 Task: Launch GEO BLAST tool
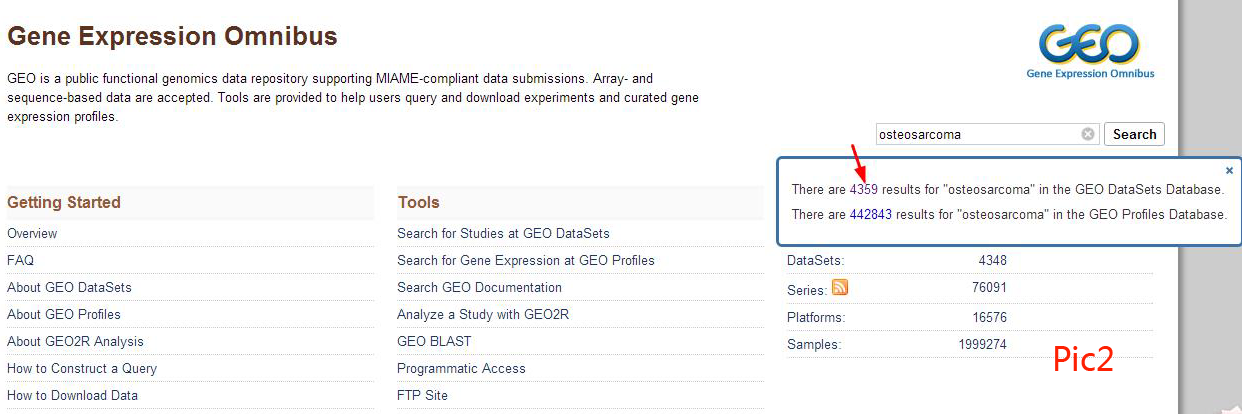[x=434, y=341]
